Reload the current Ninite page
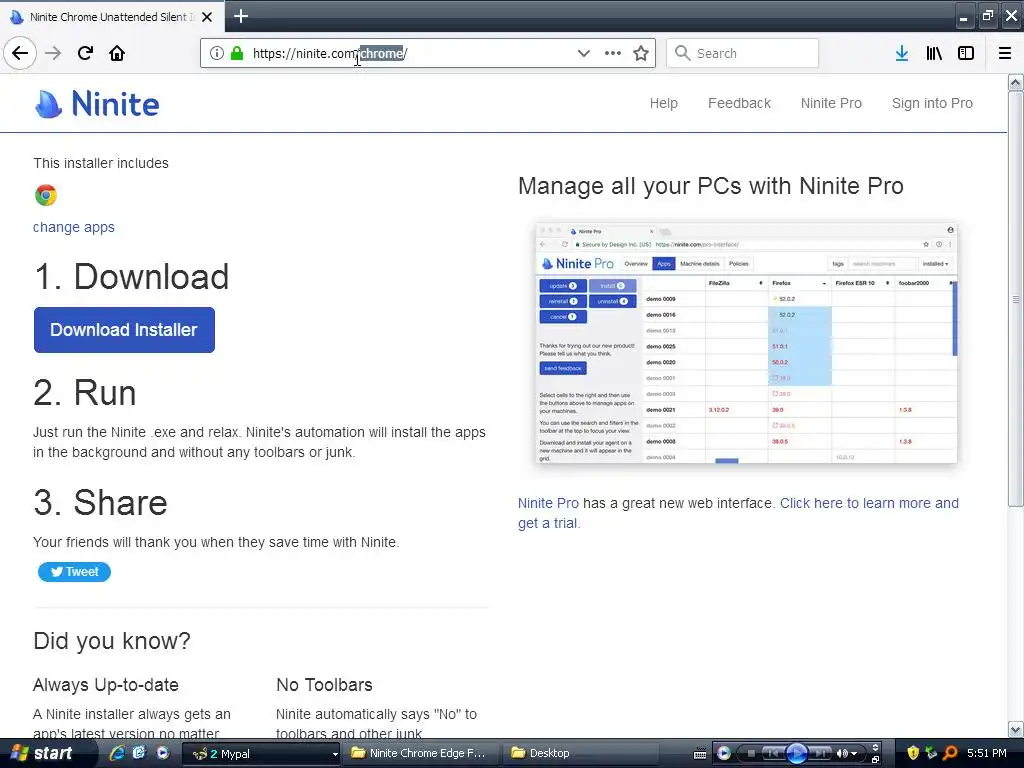This screenshot has height=768, width=1024. [x=85, y=53]
